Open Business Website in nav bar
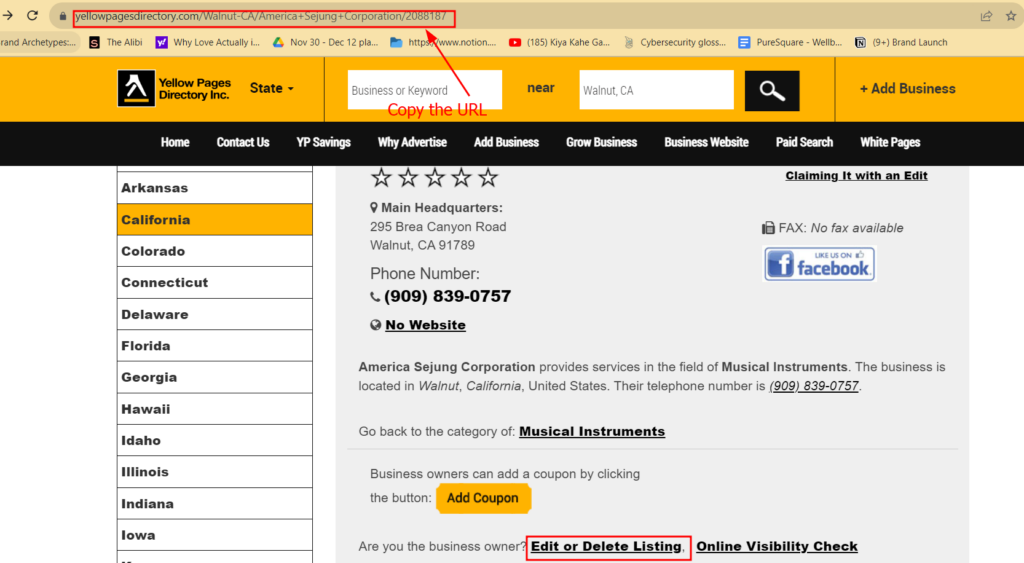Viewport: 1024px width, 563px height. click(x=706, y=142)
